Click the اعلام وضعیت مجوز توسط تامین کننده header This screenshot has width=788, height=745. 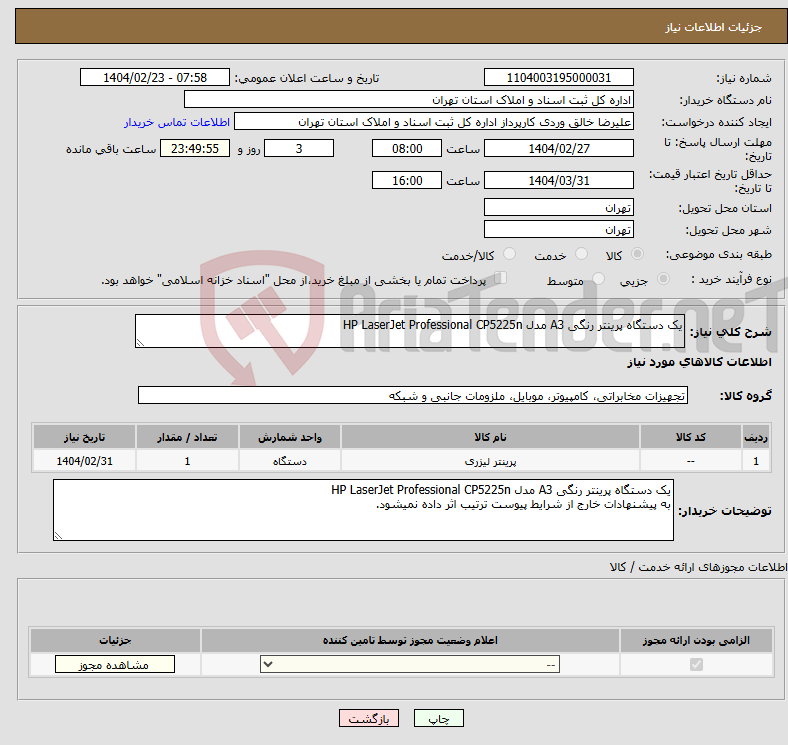point(410,640)
